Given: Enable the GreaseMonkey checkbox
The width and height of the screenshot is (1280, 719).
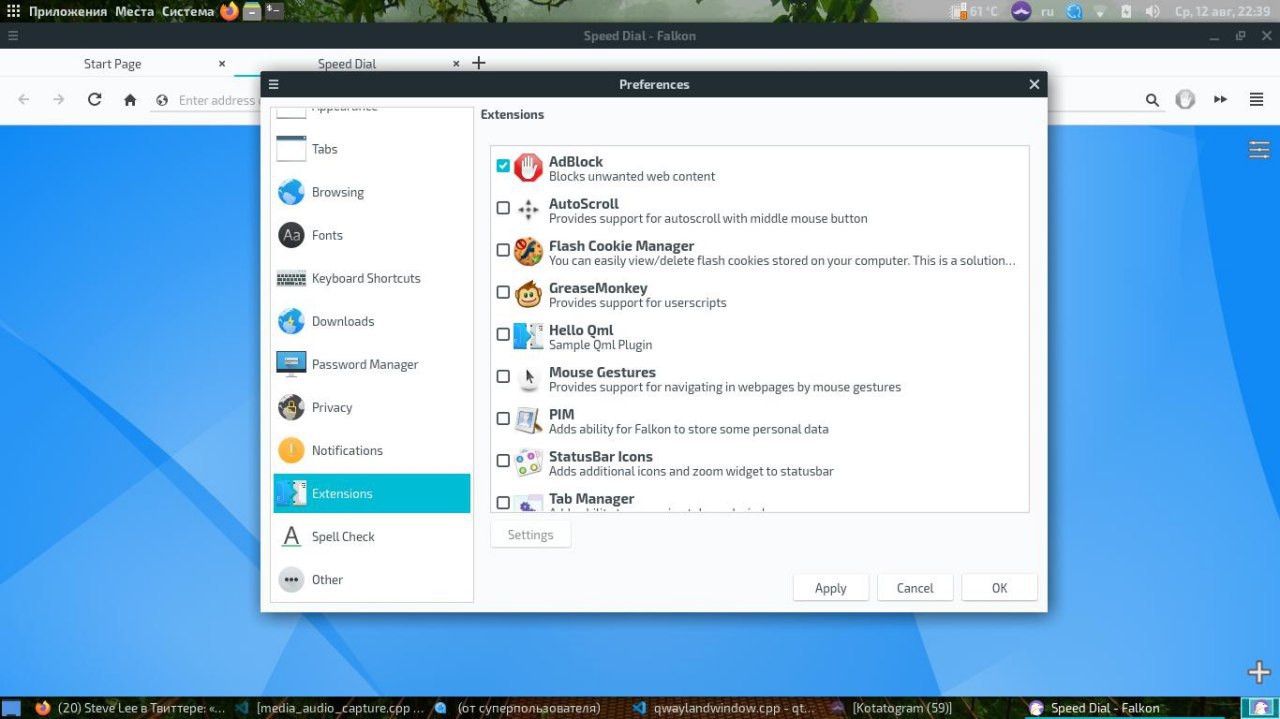Looking at the screenshot, I should tap(503, 292).
